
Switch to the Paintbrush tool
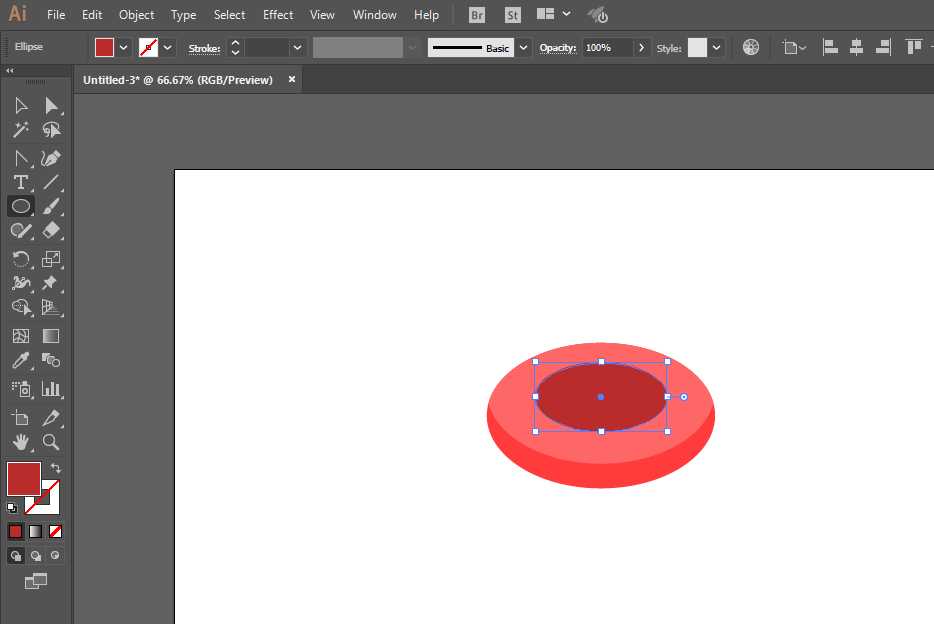coord(52,206)
